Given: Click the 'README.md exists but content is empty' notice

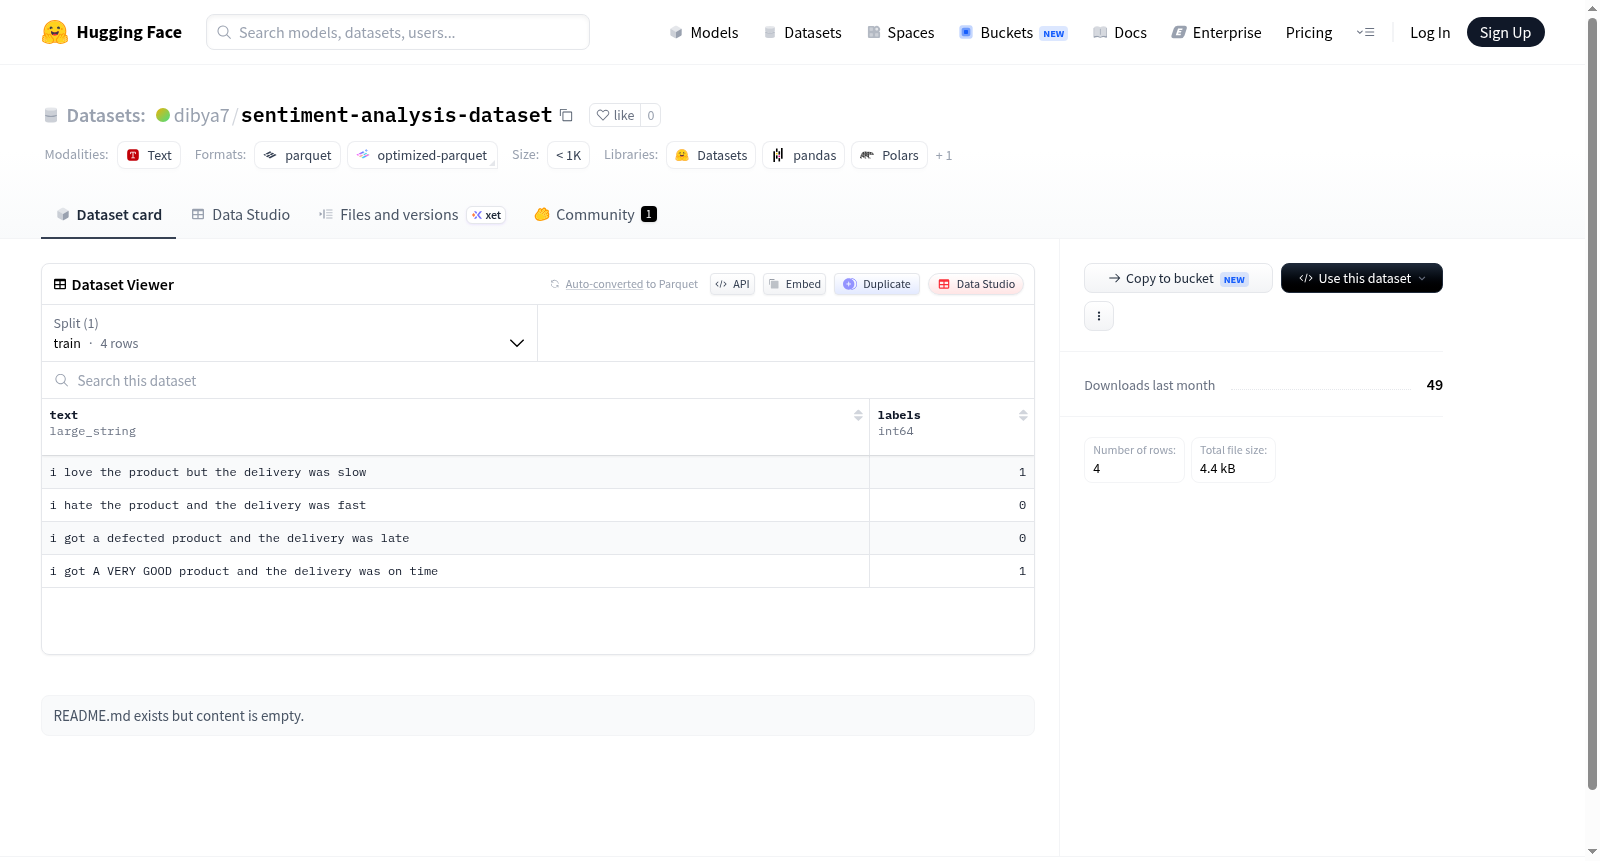Looking at the screenshot, I should point(538,716).
